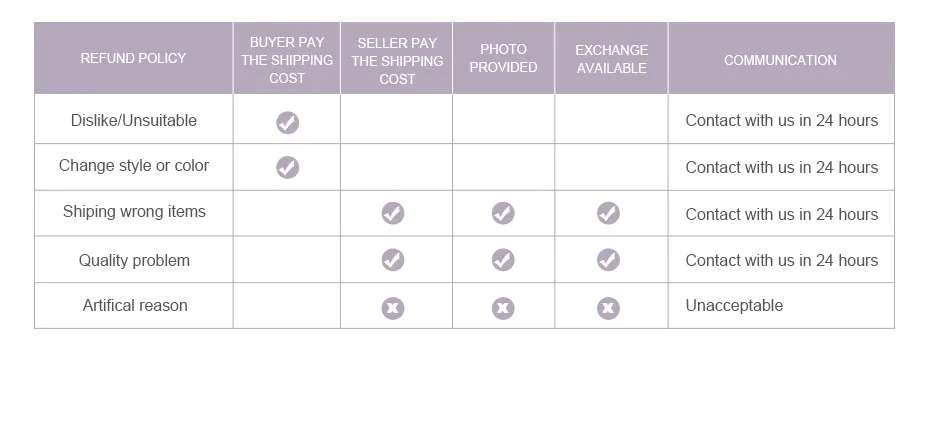The width and height of the screenshot is (930, 429).
Task: Click photo-provided checkmark in Quality problem row
Action: [x=503, y=260]
